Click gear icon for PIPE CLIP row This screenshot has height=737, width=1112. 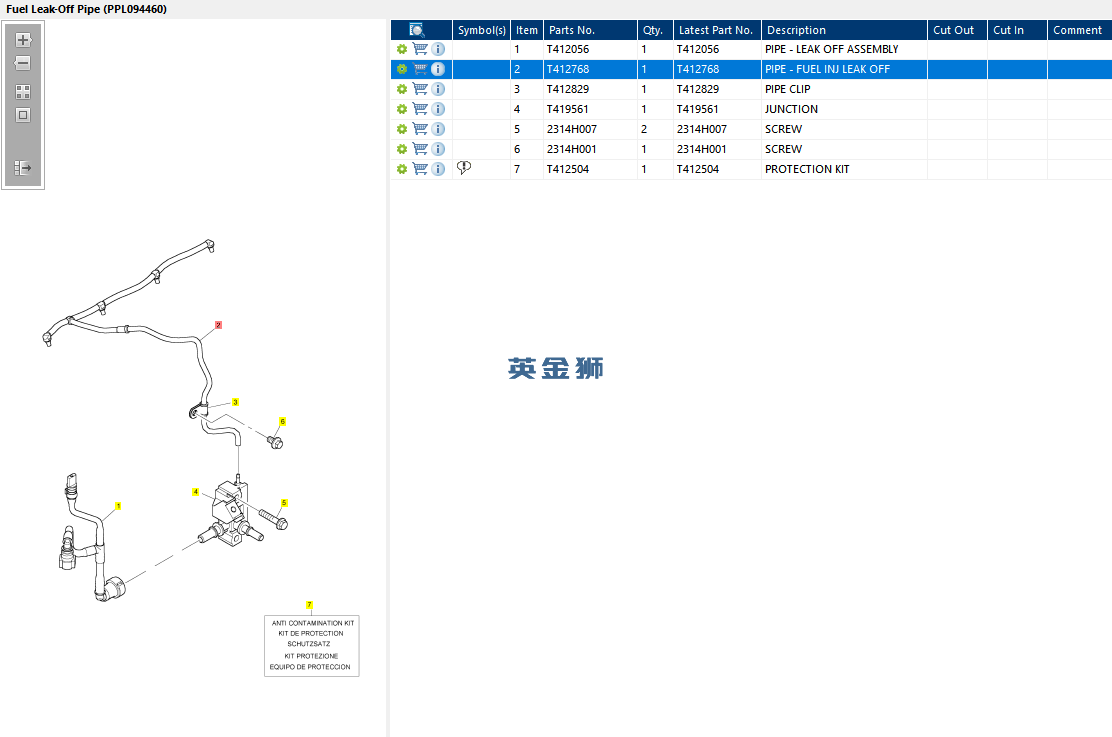(x=401, y=89)
